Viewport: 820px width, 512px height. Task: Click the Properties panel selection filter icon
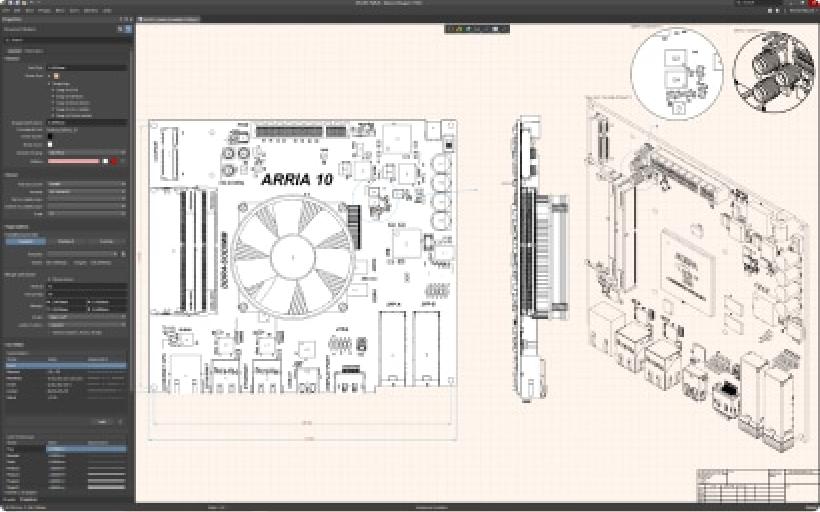tap(120, 30)
